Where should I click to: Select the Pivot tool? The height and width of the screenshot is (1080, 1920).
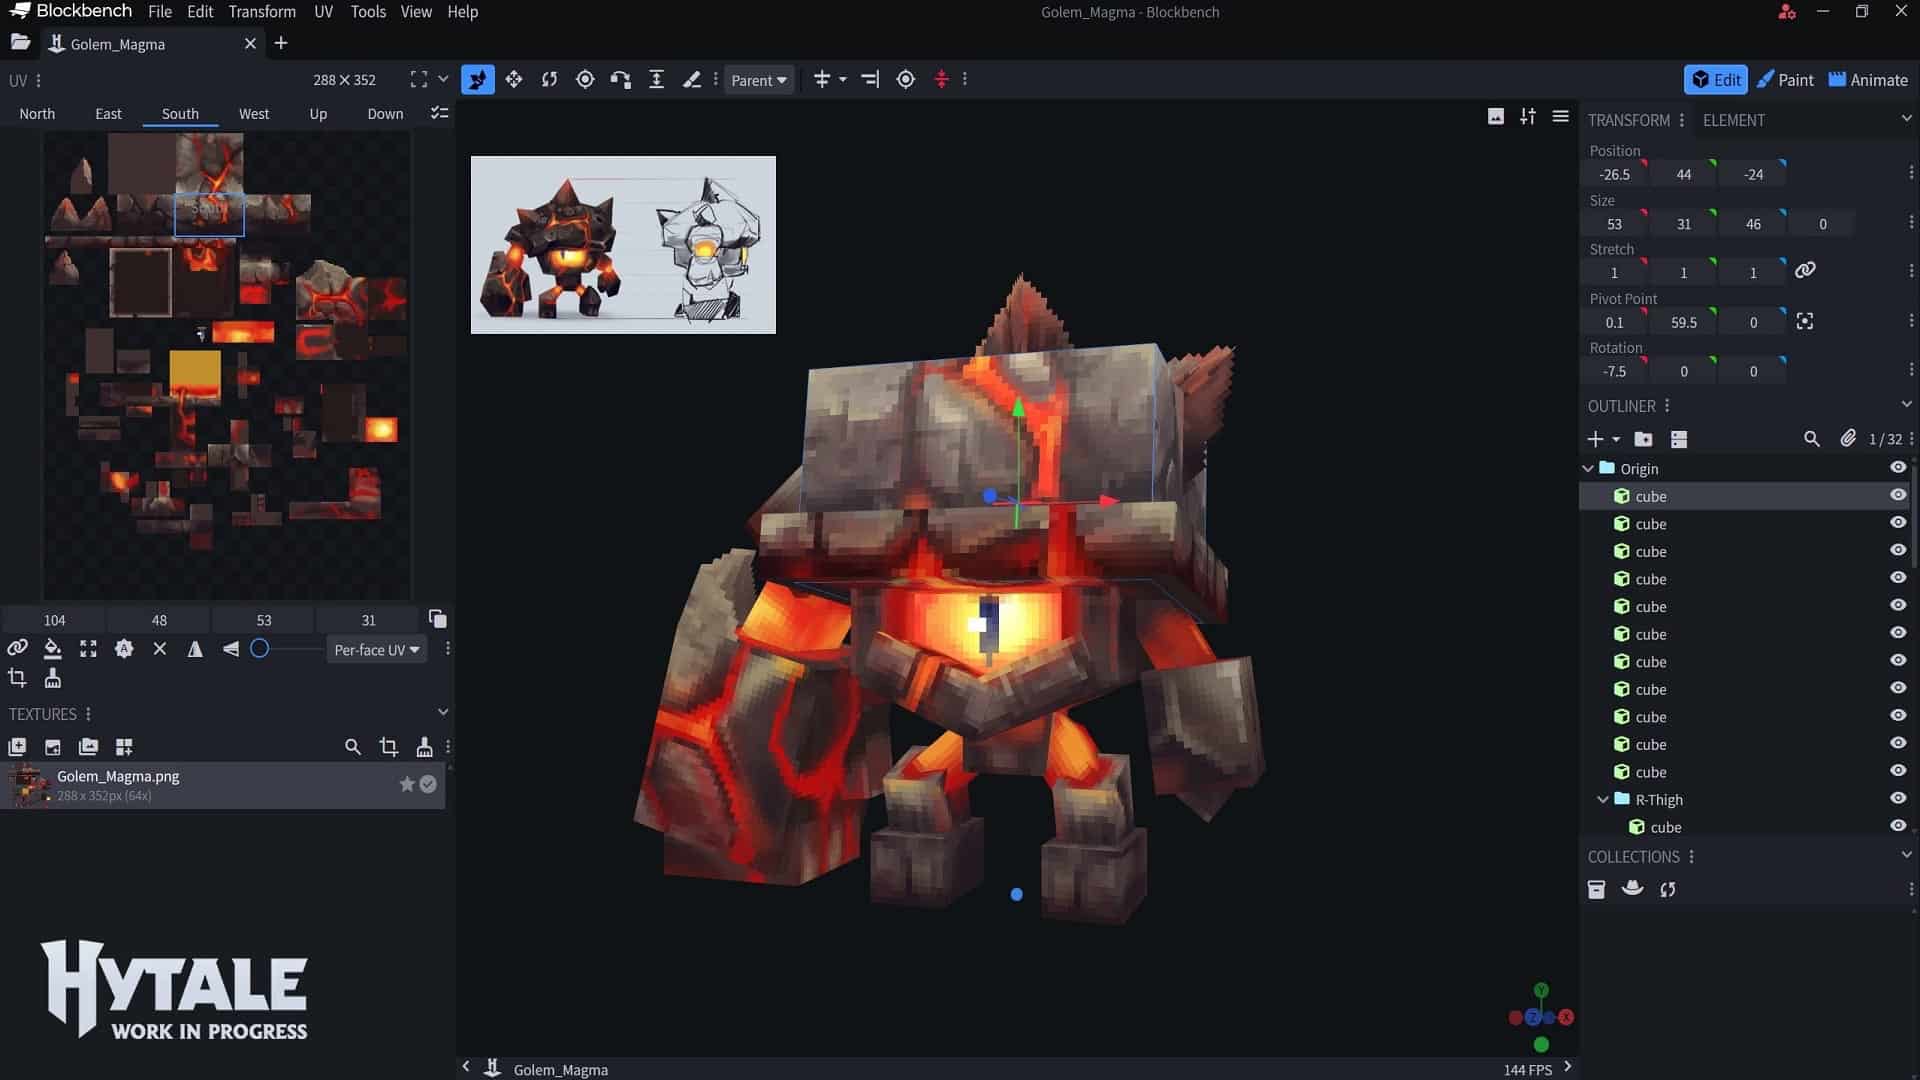click(585, 79)
